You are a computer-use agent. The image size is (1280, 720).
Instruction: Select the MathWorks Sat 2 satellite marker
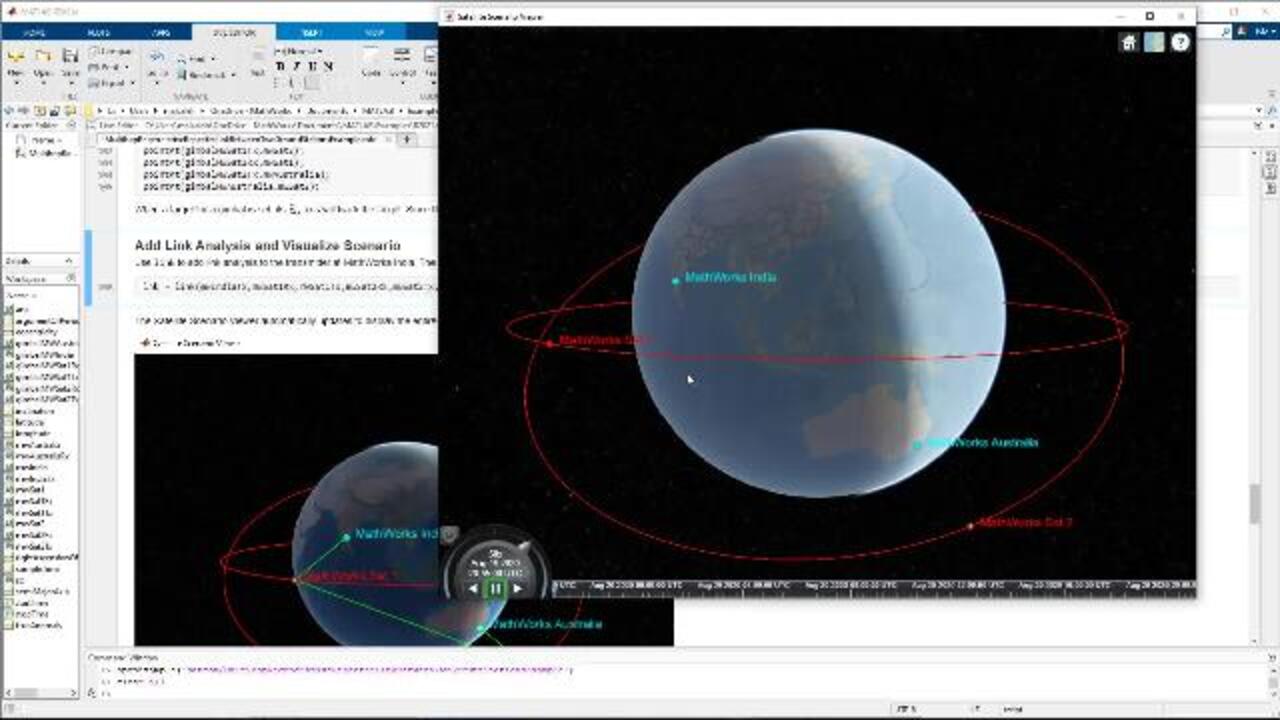point(971,525)
